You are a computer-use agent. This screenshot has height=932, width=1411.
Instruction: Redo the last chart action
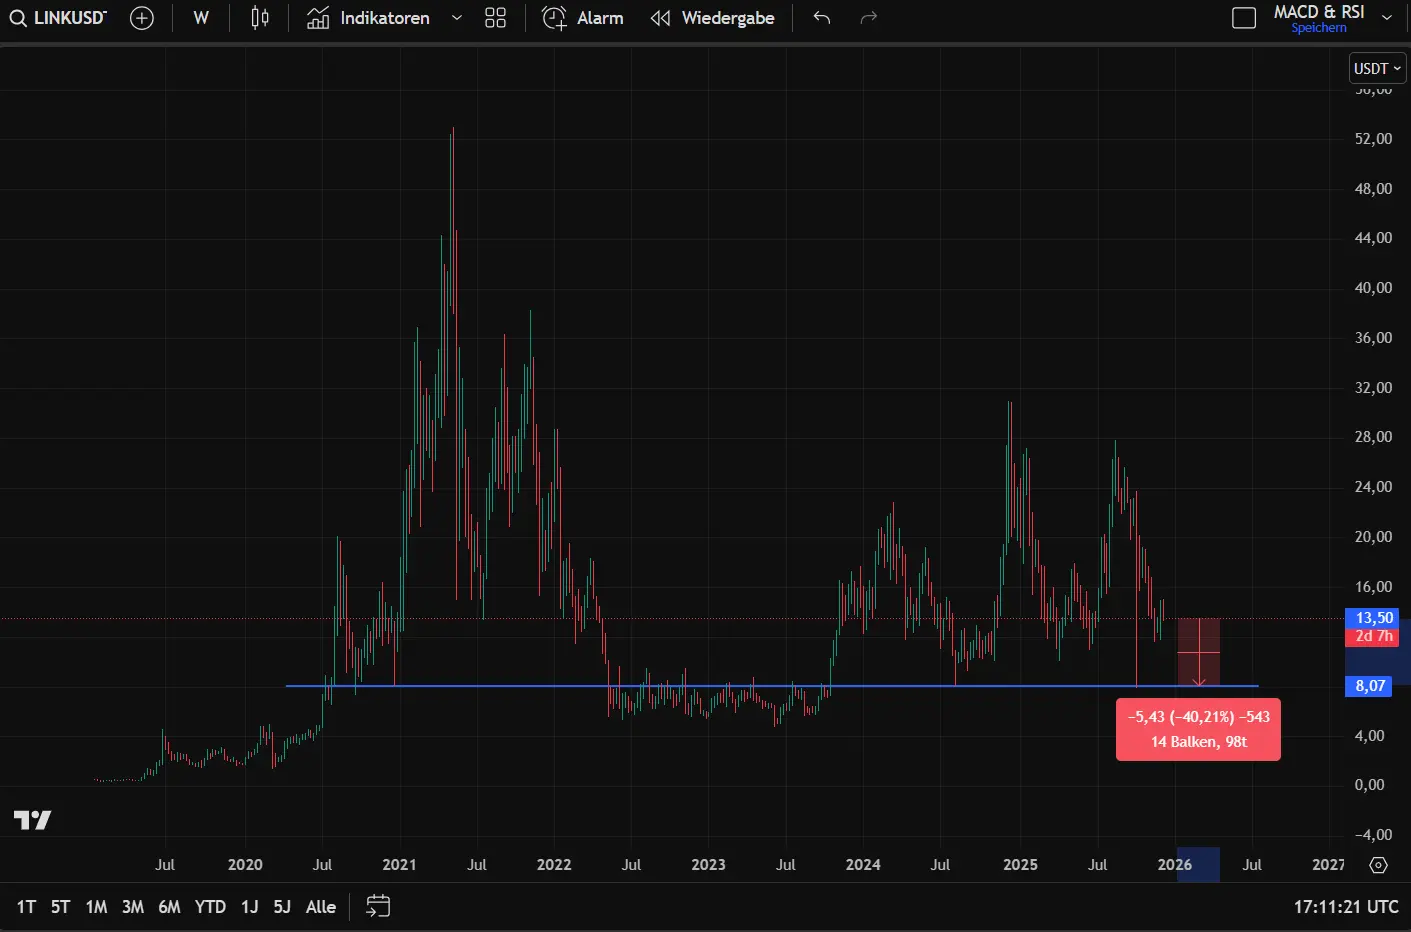click(868, 18)
